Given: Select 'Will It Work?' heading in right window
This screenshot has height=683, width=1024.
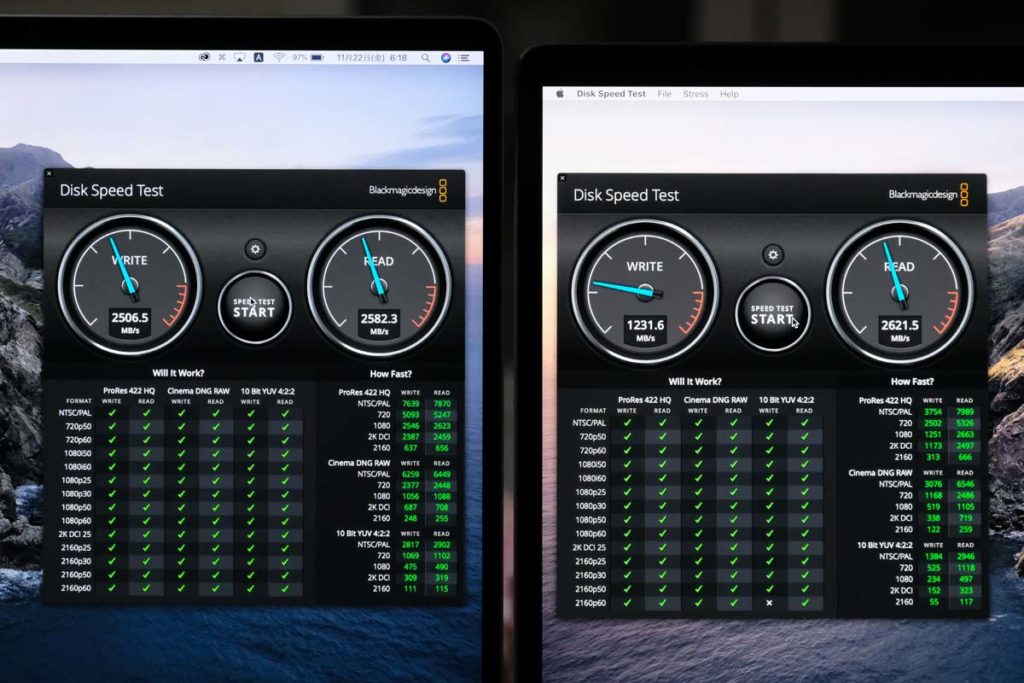Looking at the screenshot, I should [695, 381].
